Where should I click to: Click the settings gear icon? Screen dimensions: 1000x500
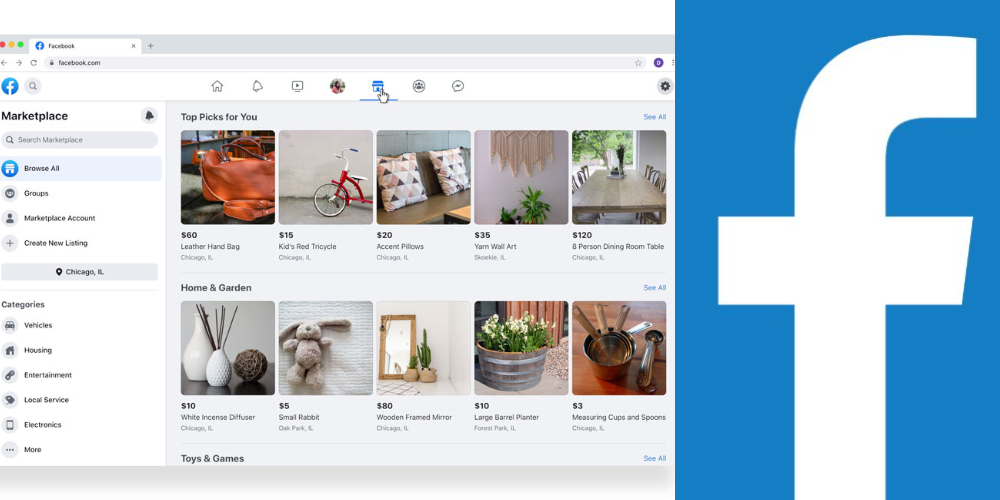click(x=665, y=86)
